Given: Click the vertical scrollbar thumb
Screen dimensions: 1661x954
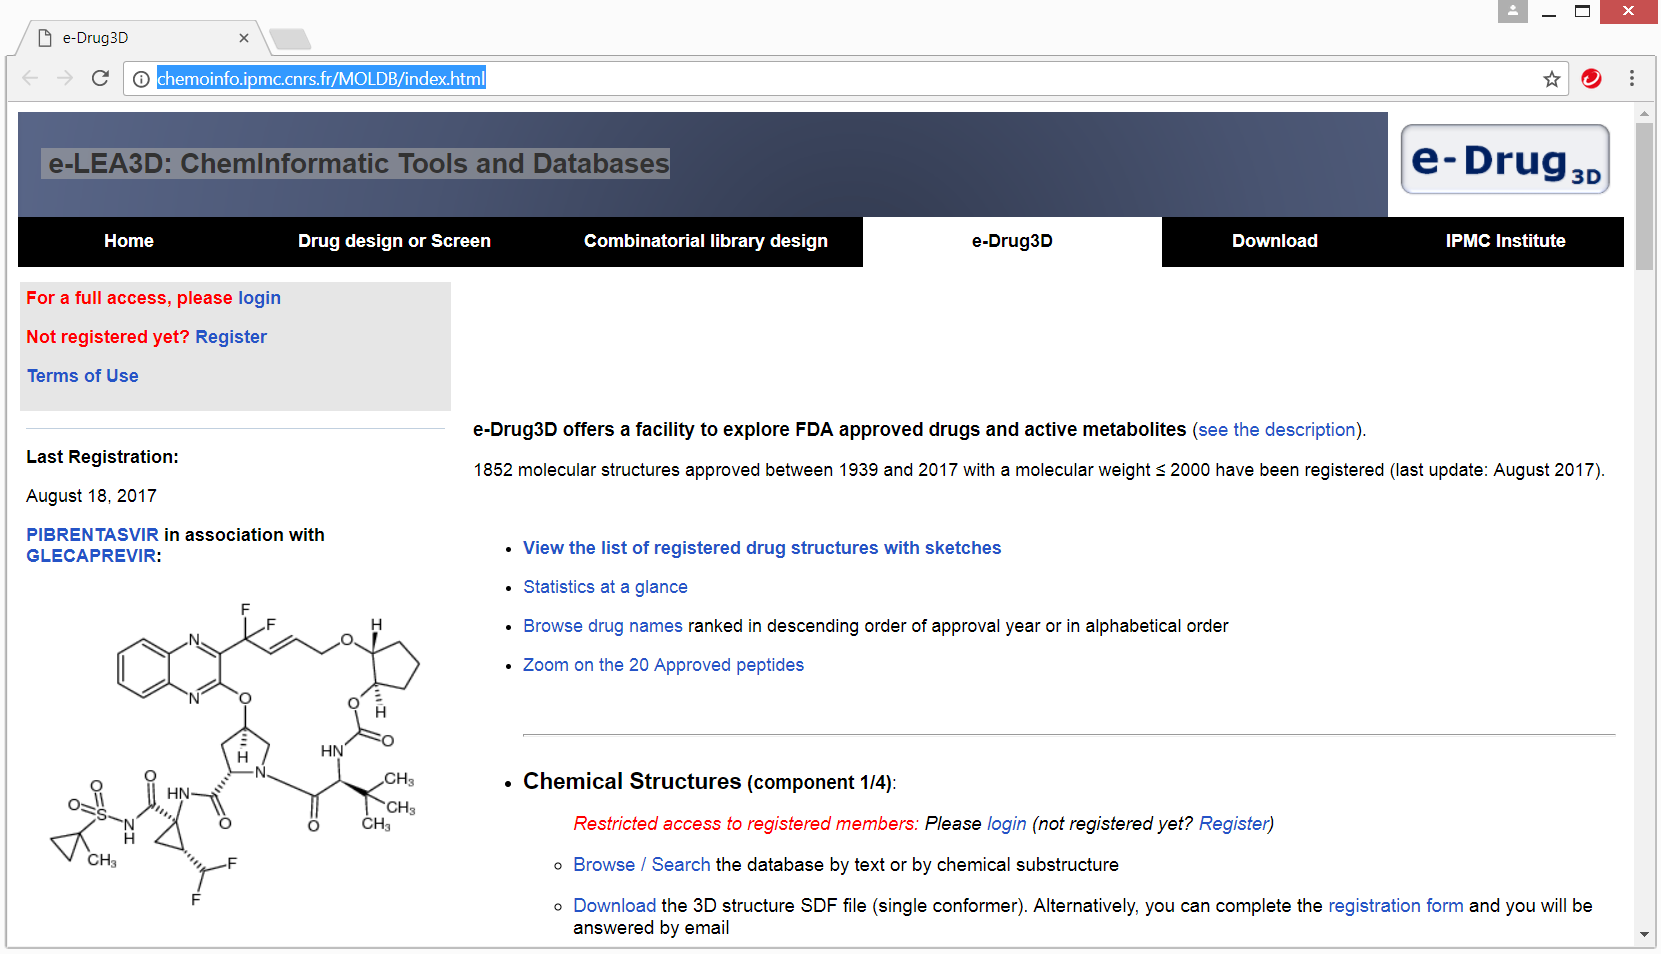Looking at the screenshot, I should coord(1644,196).
